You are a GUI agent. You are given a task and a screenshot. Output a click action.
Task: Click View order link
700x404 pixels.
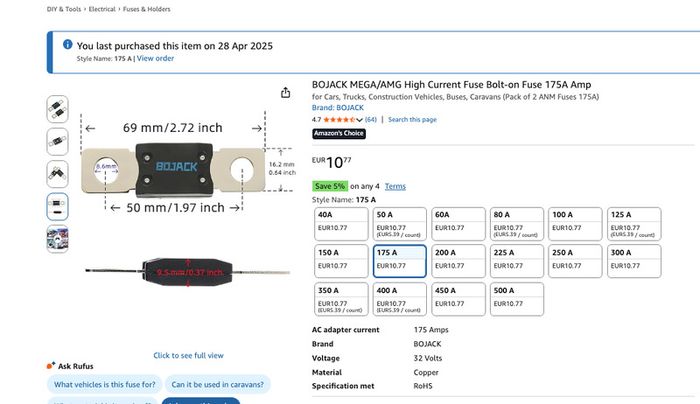155,58
